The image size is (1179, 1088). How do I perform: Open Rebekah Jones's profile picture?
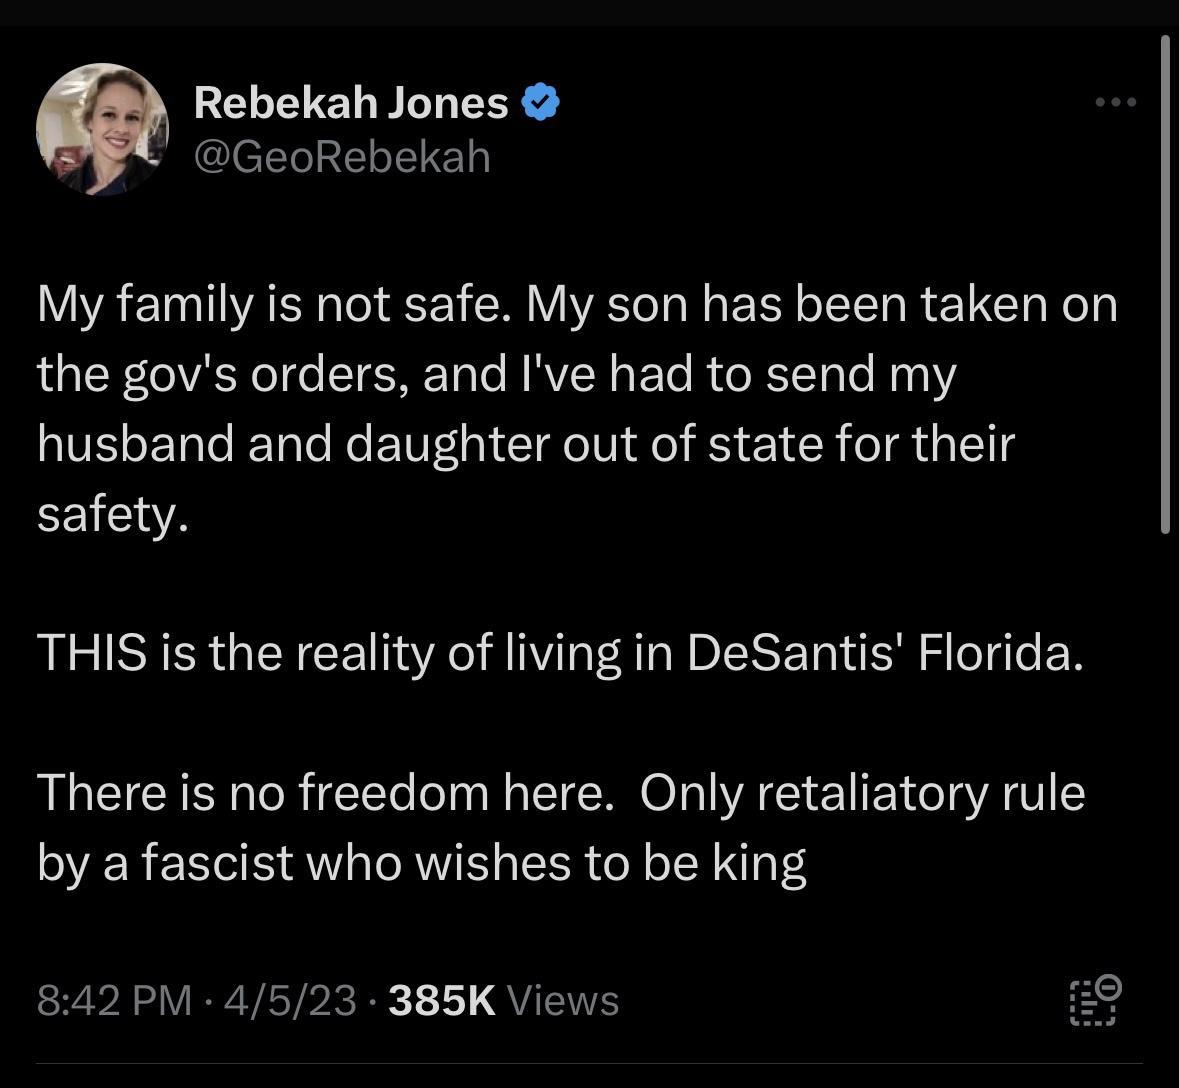(102, 130)
